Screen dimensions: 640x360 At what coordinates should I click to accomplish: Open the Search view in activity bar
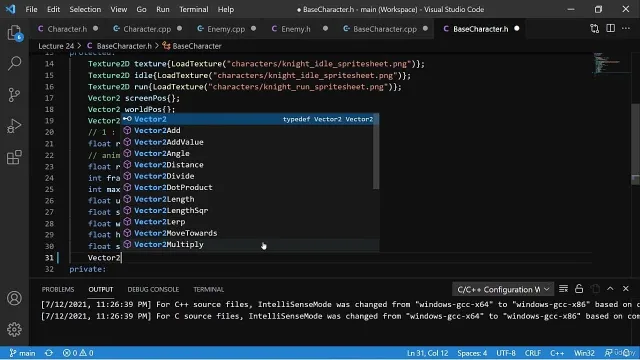tap(14, 63)
